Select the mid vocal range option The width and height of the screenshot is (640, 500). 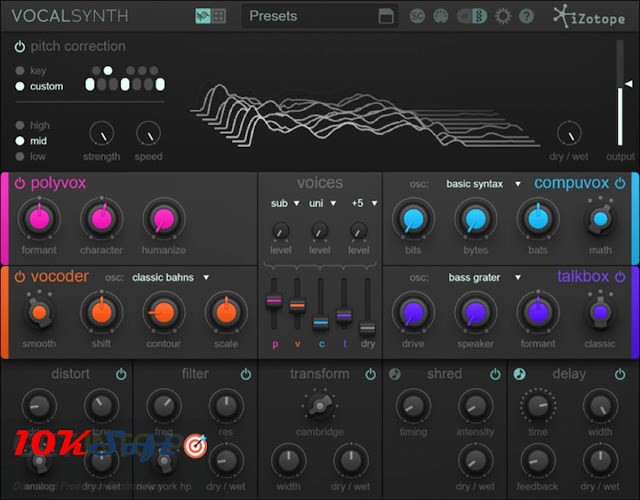point(20,141)
